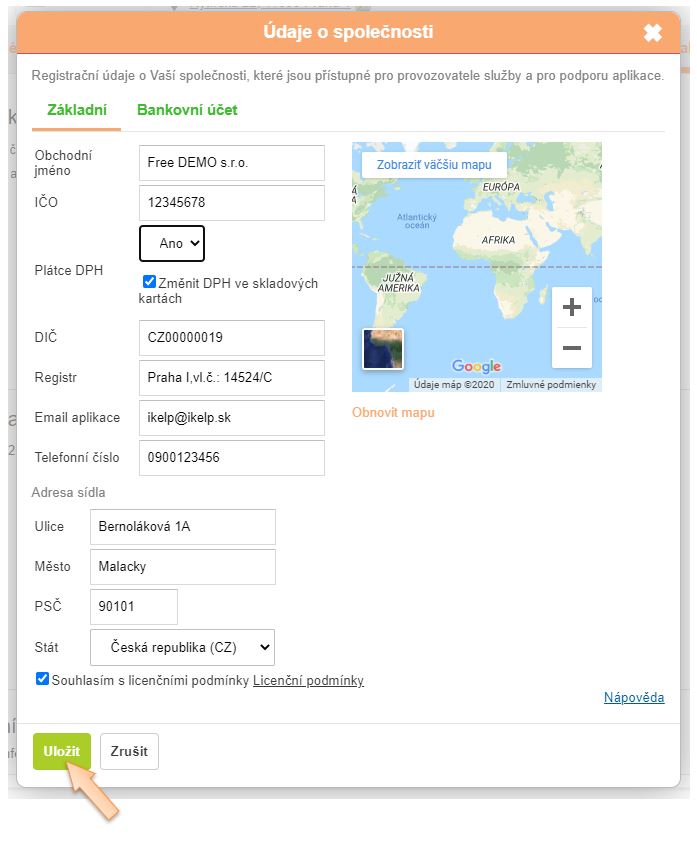
Task: Focus the Obchodní jméno input field
Action: [x=232, y=163]
